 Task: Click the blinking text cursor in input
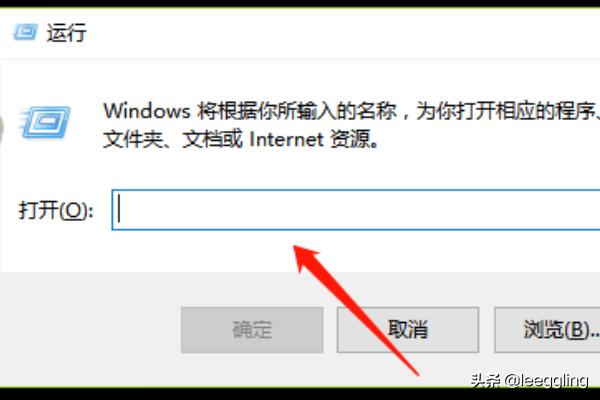pos(119,209)
